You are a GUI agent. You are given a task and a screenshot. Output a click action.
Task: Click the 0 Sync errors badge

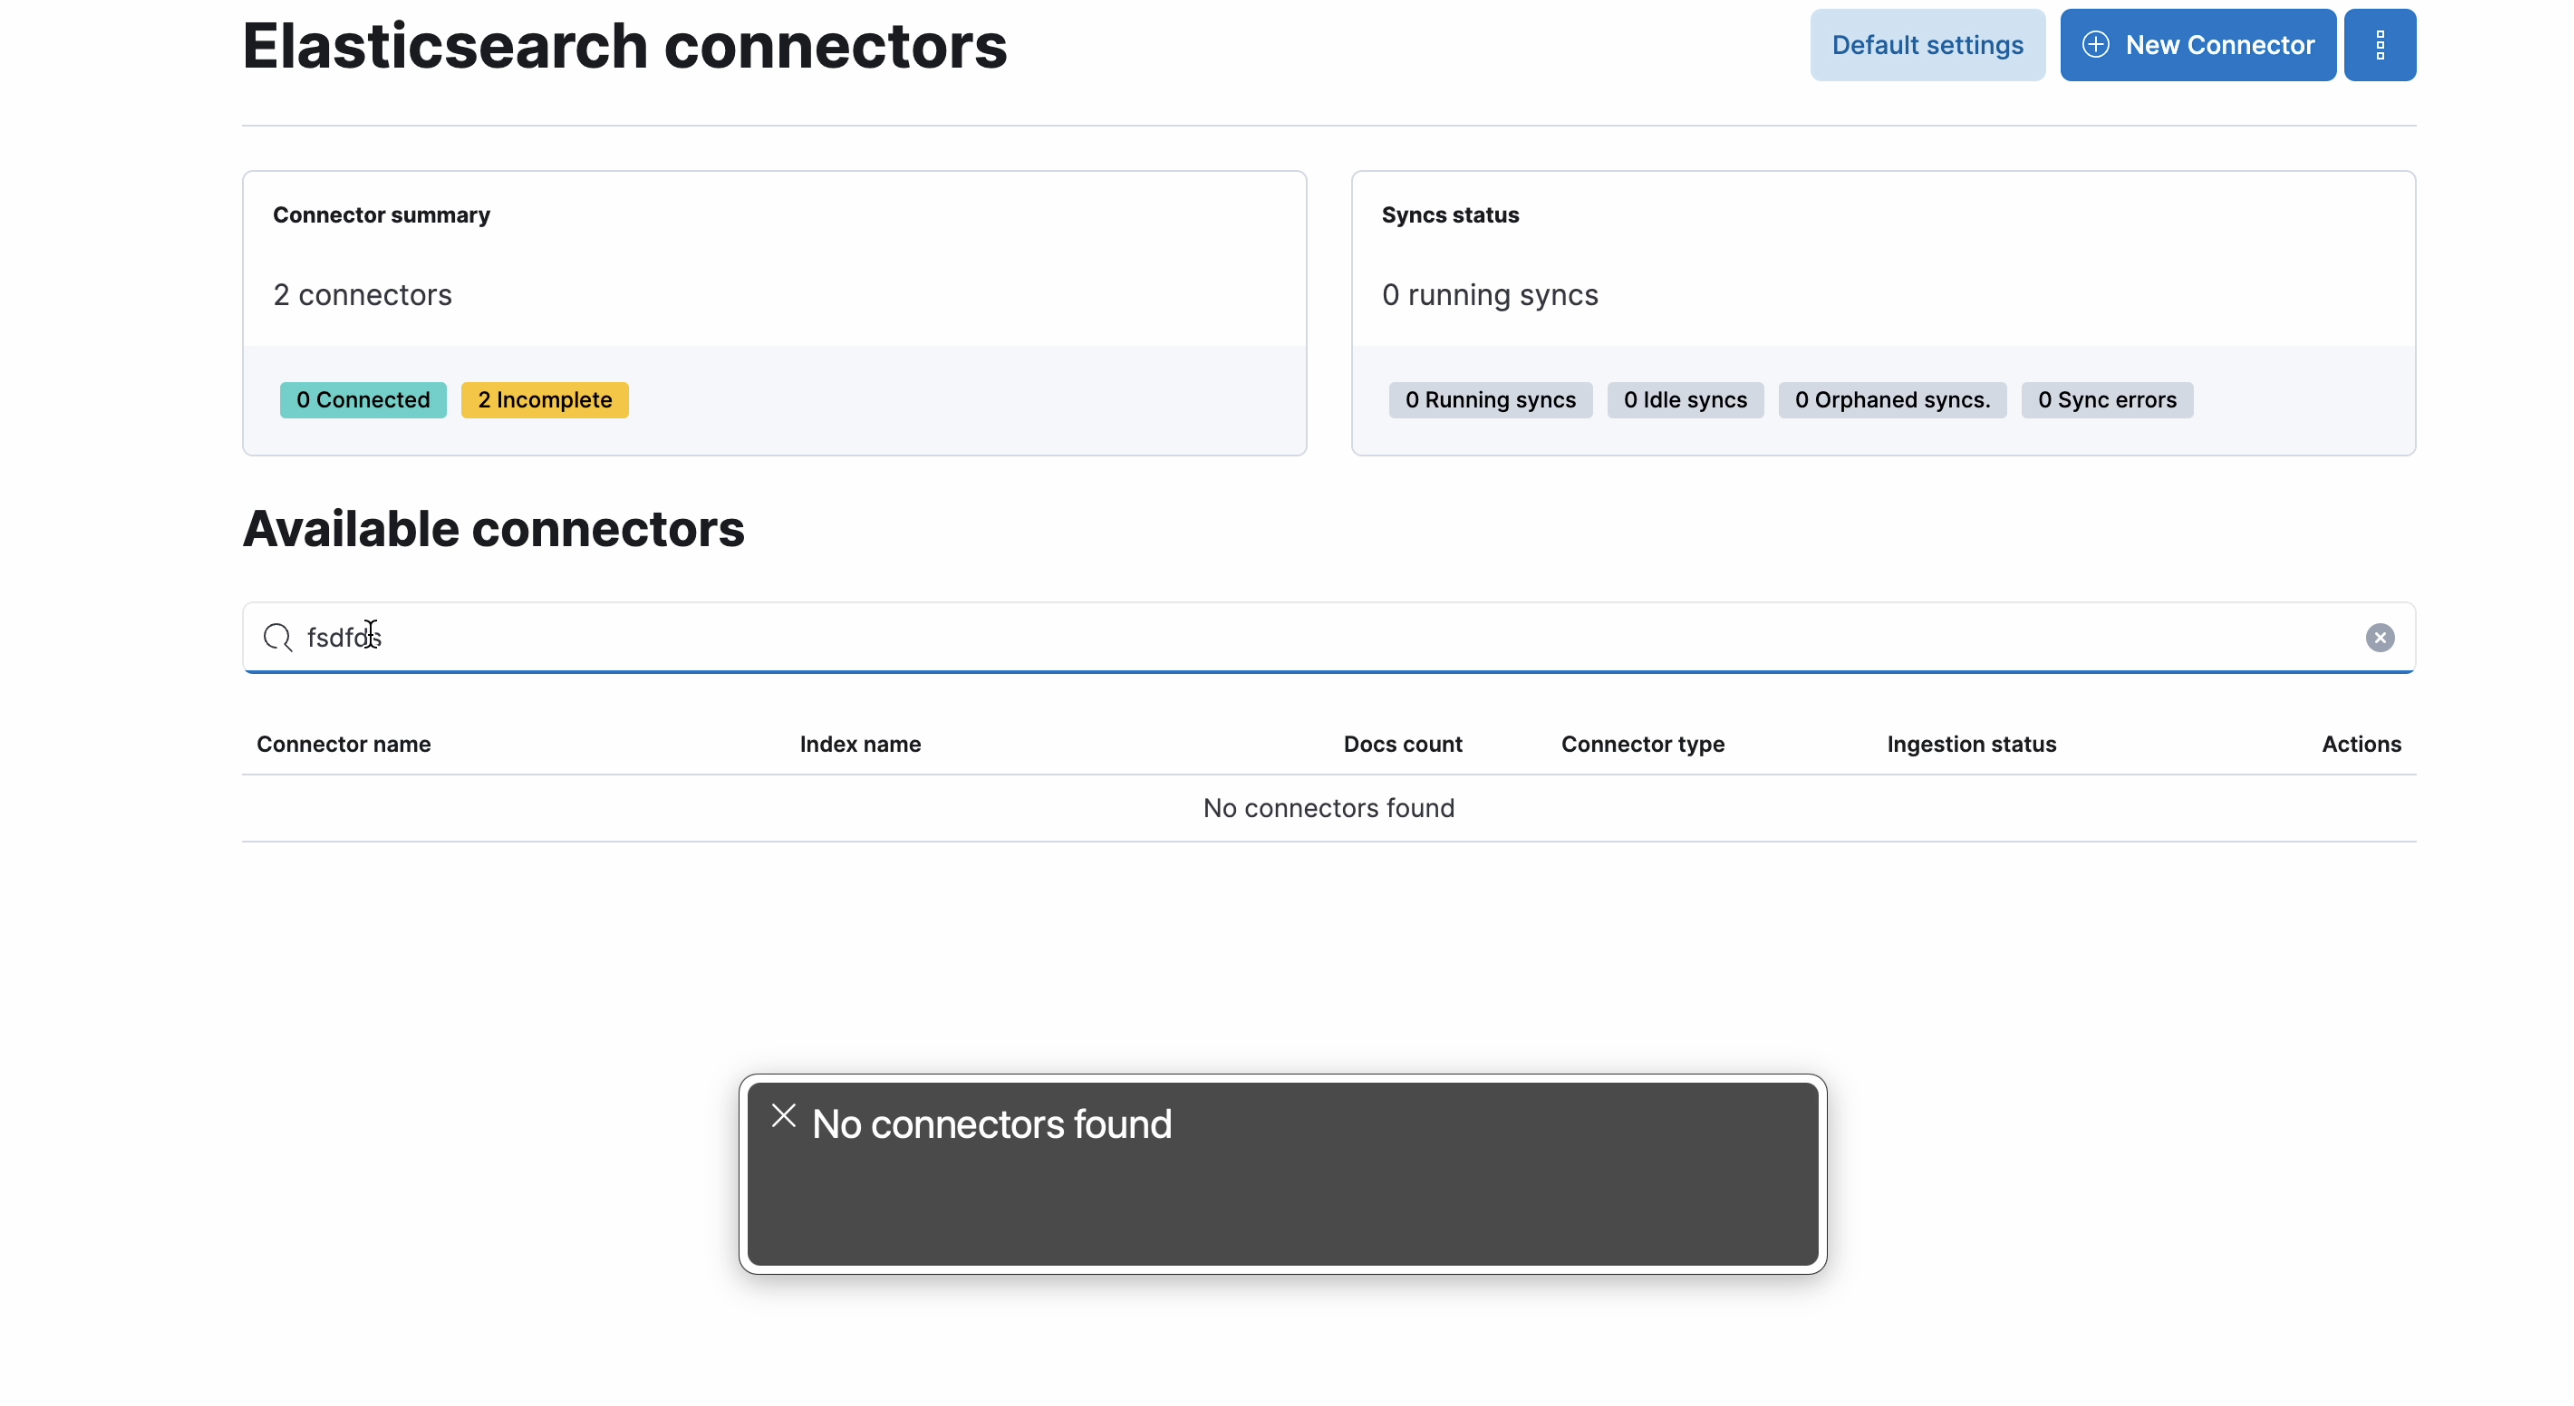[x=2107, y=400]
